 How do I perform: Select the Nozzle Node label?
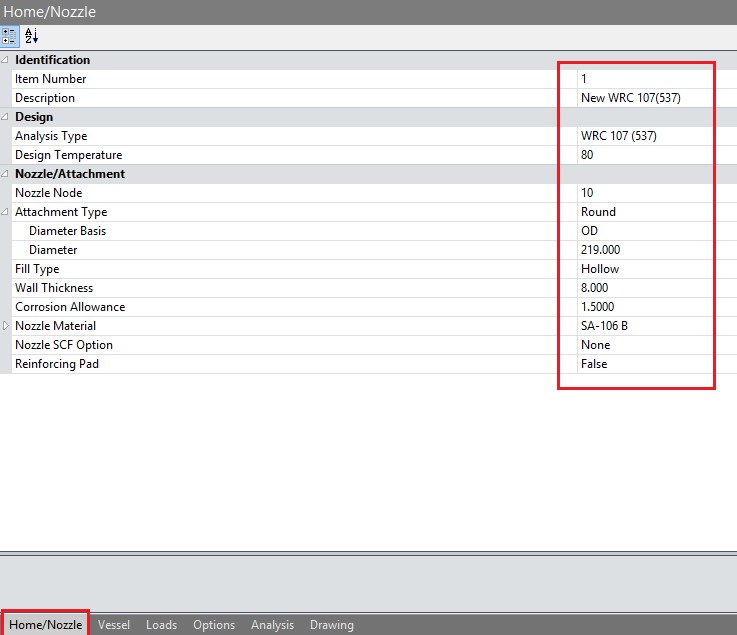click(x=49, y=193)
